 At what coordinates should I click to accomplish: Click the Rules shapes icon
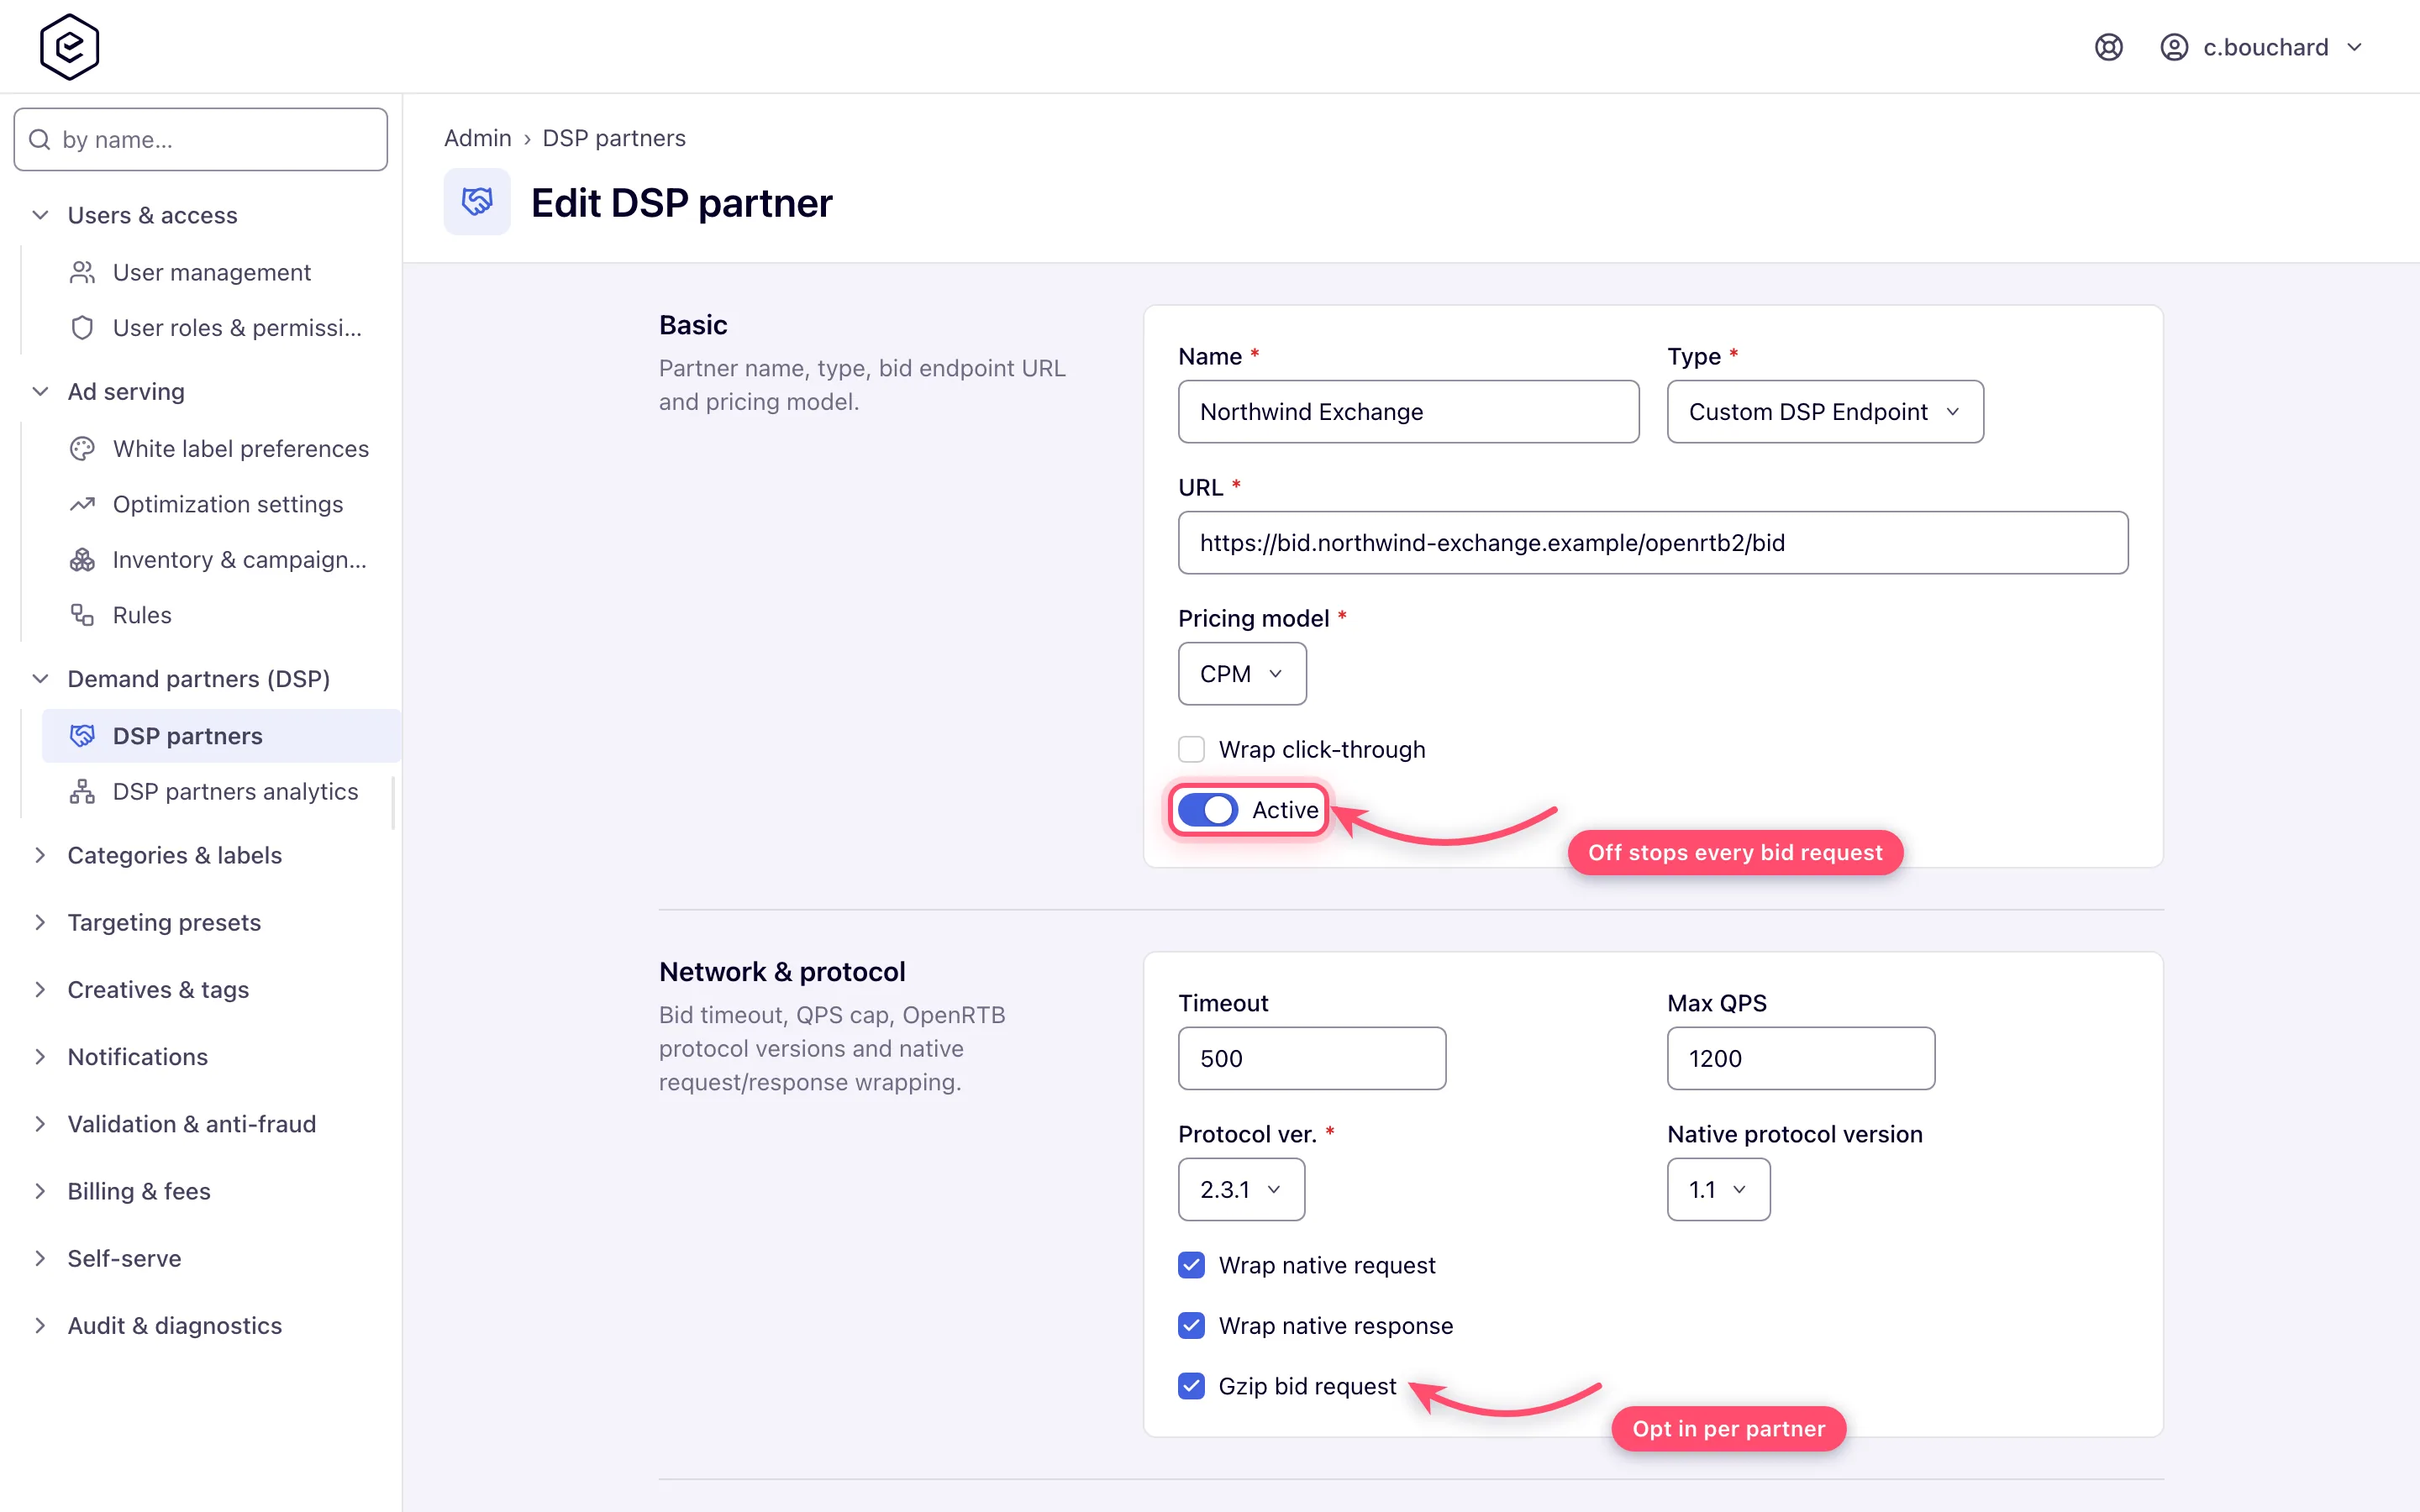click(x=82, y=615)
